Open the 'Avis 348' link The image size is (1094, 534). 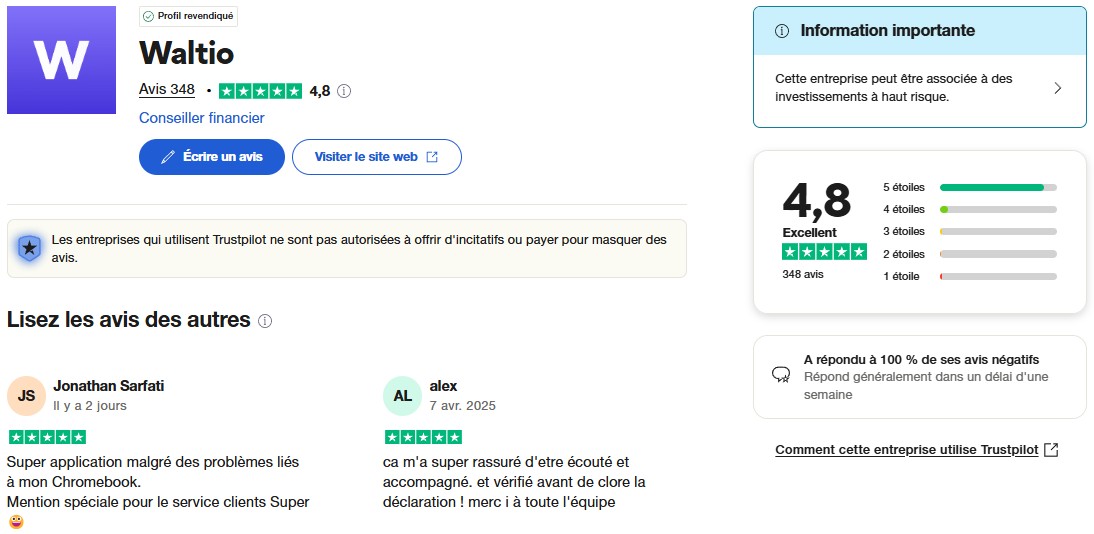tap(167, 89)
